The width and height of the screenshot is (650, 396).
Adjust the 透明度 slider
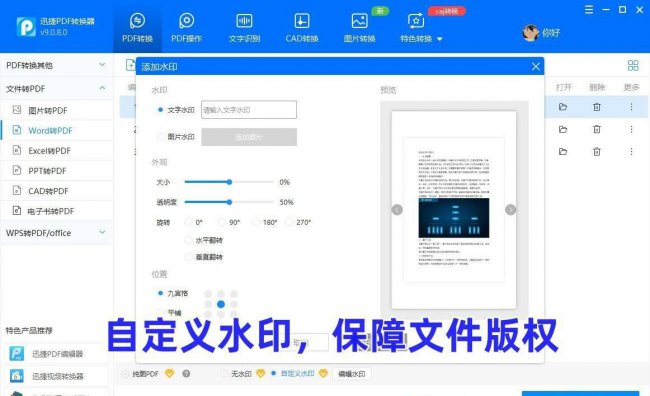click(x=229, y=202)
